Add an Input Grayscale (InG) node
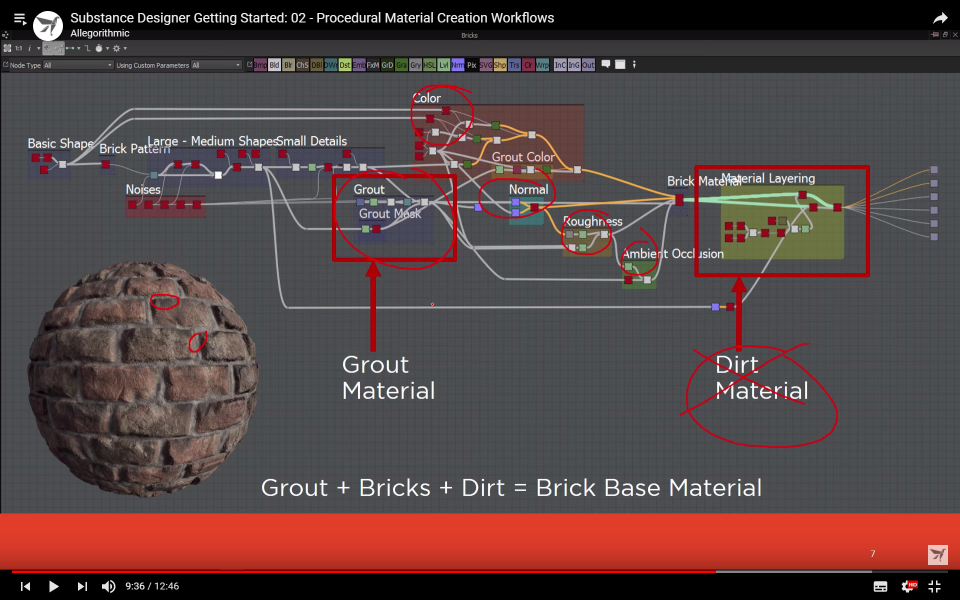This screenshot has width=960, height=600. 574,65
